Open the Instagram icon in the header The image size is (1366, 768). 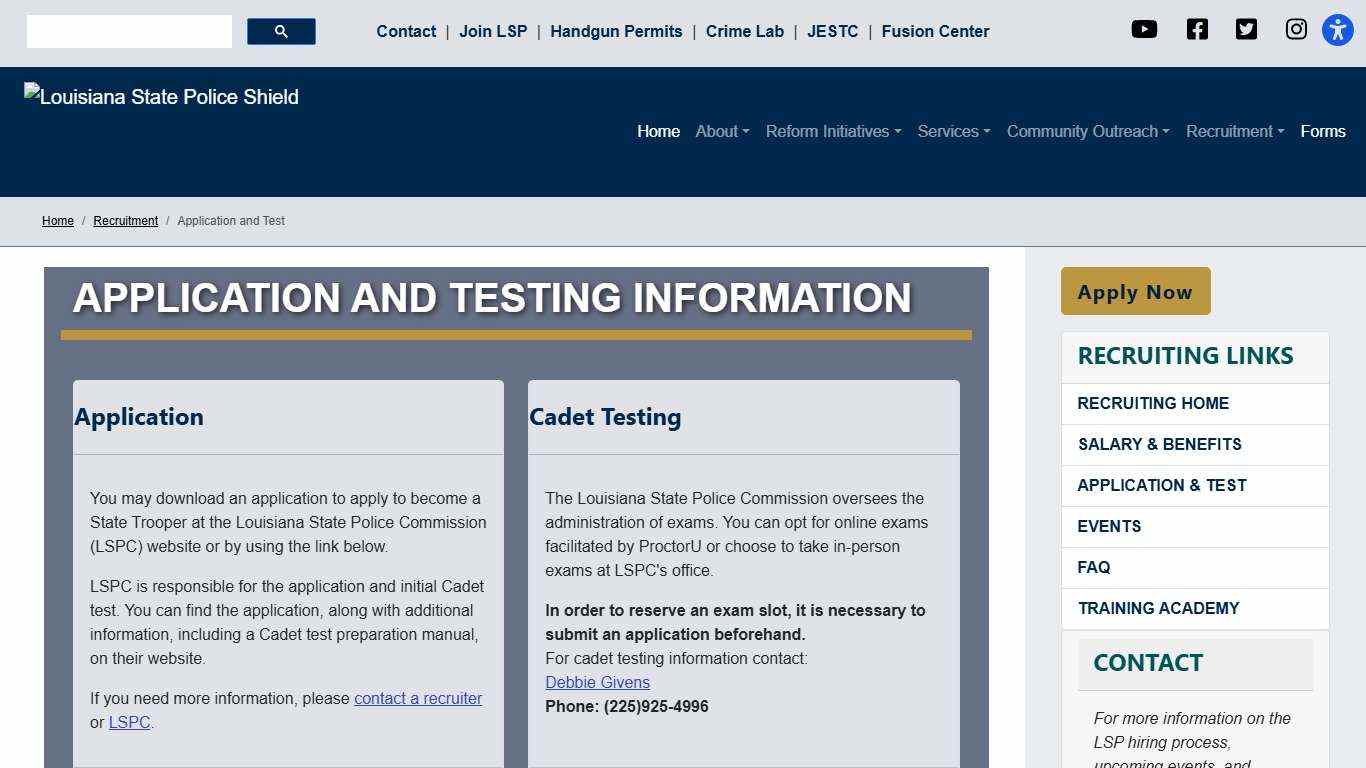click(1296, 29)
